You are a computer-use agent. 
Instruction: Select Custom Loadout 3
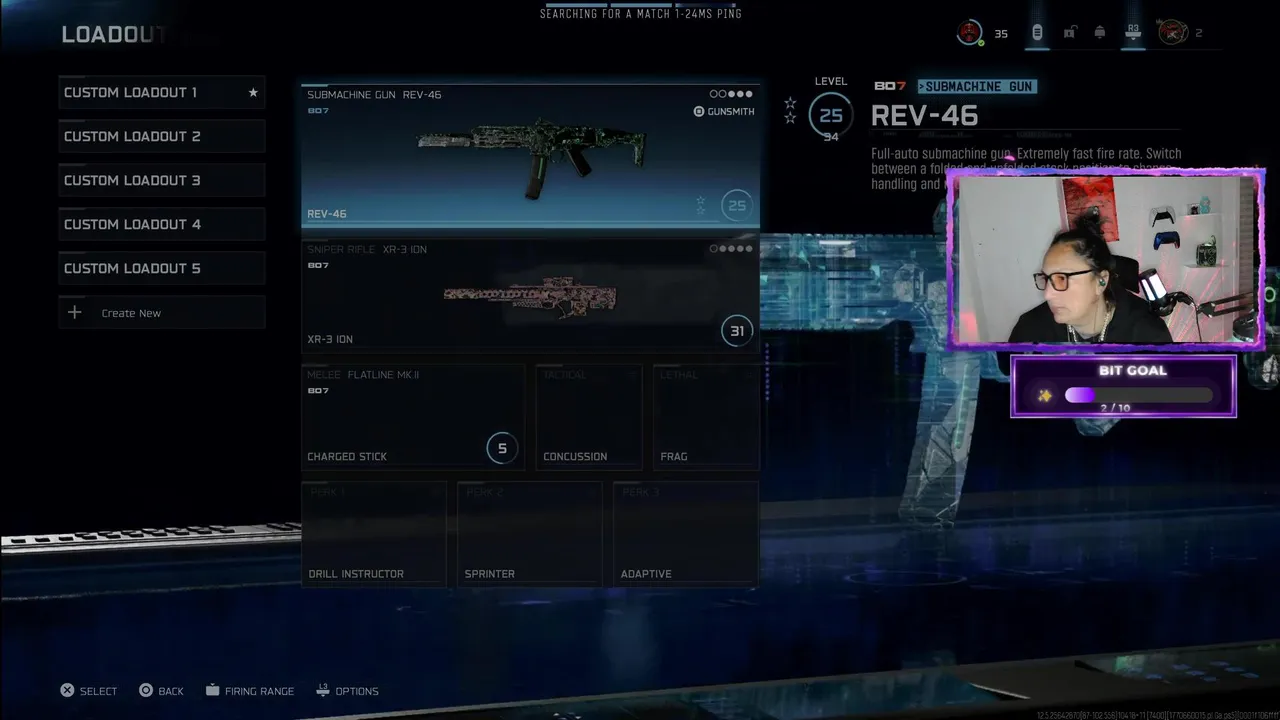(x=162, y=181)
